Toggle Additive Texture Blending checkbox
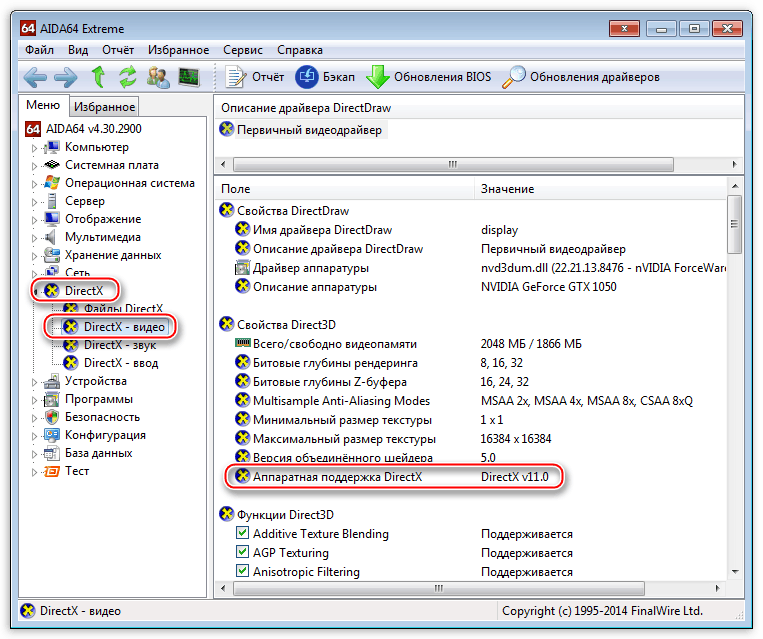The width and height of the screenshot is (763, 639). click(x=242, y=532)
